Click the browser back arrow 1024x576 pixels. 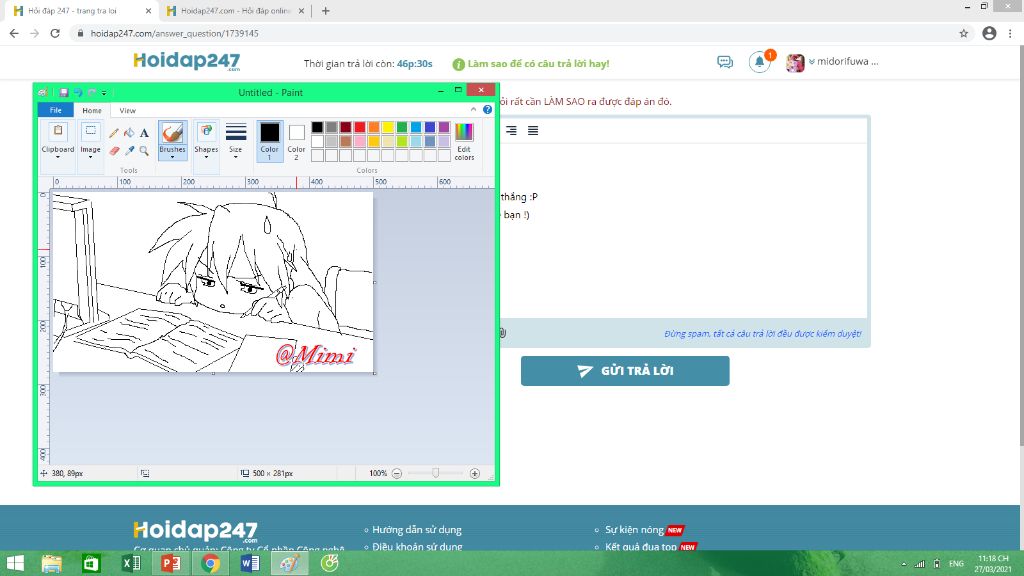(14, 33)
